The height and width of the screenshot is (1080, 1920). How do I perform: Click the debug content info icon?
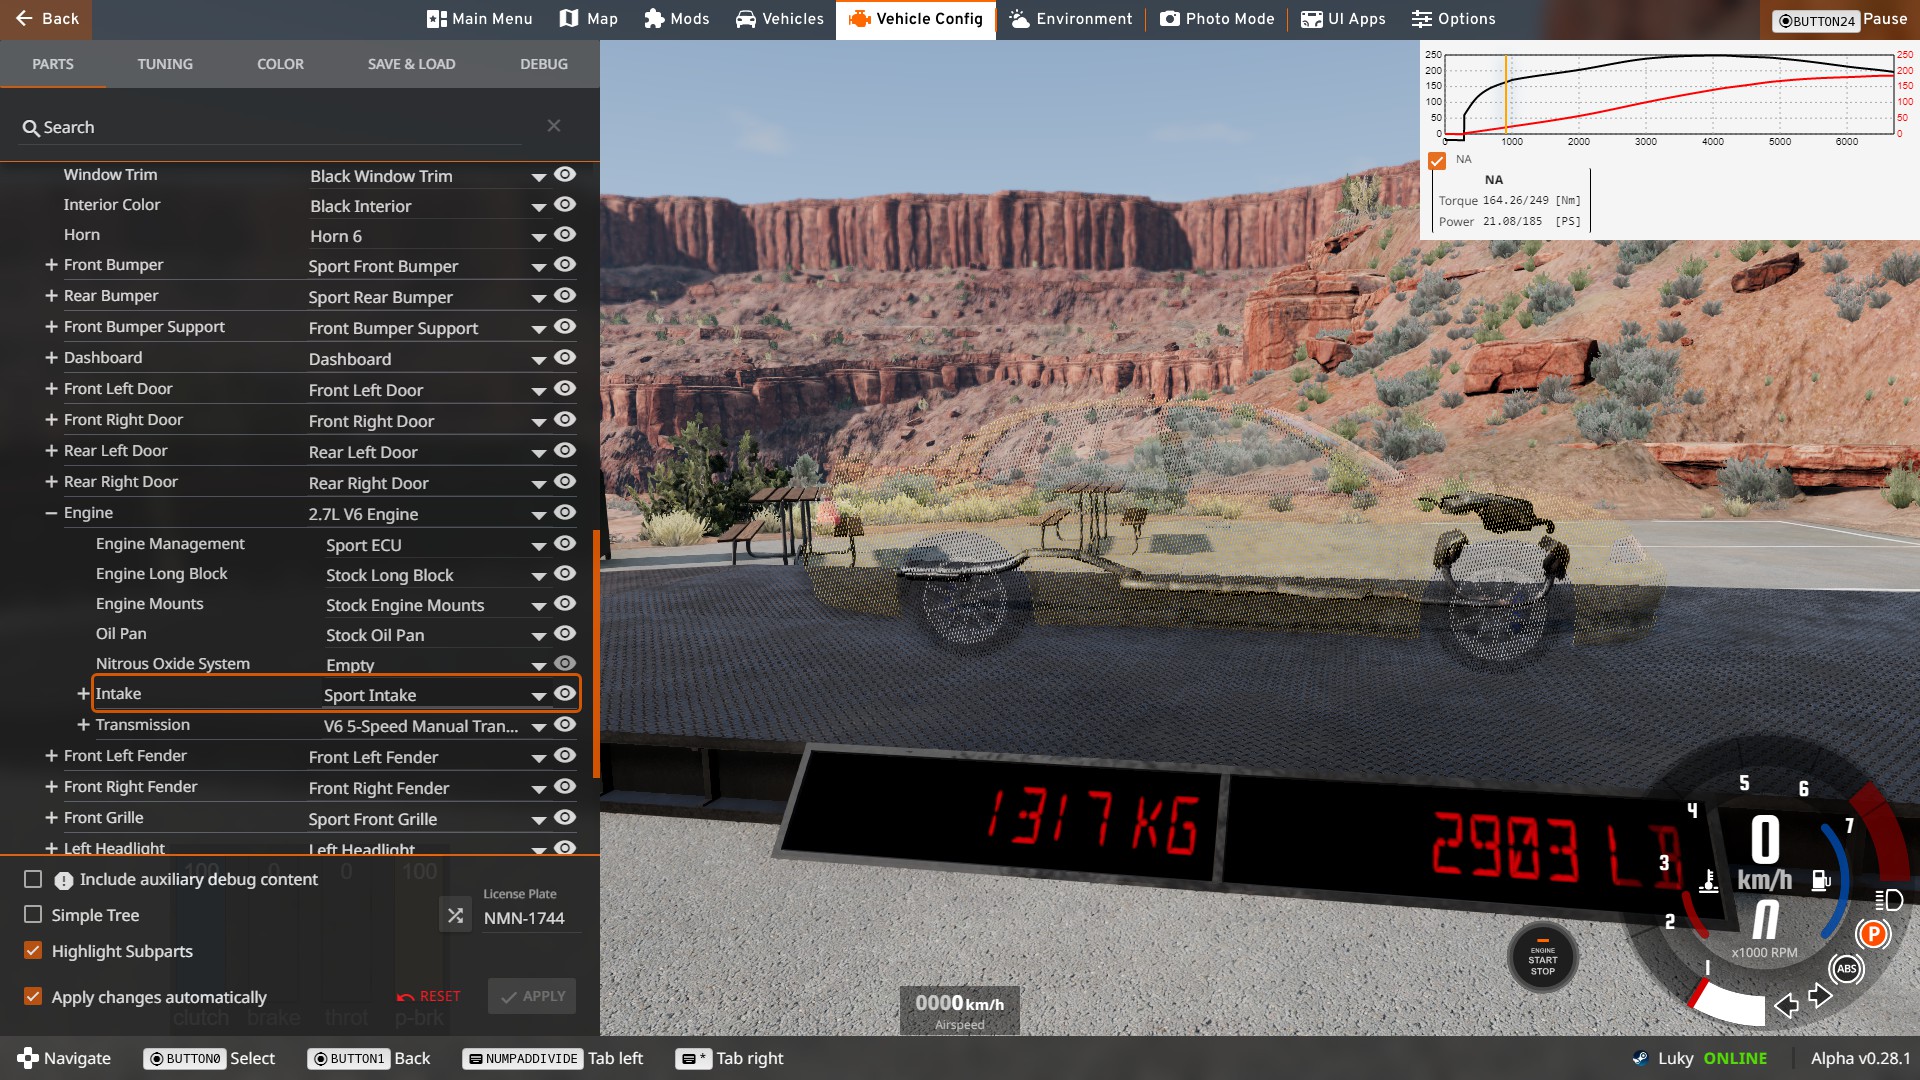(x=63, y=880)
